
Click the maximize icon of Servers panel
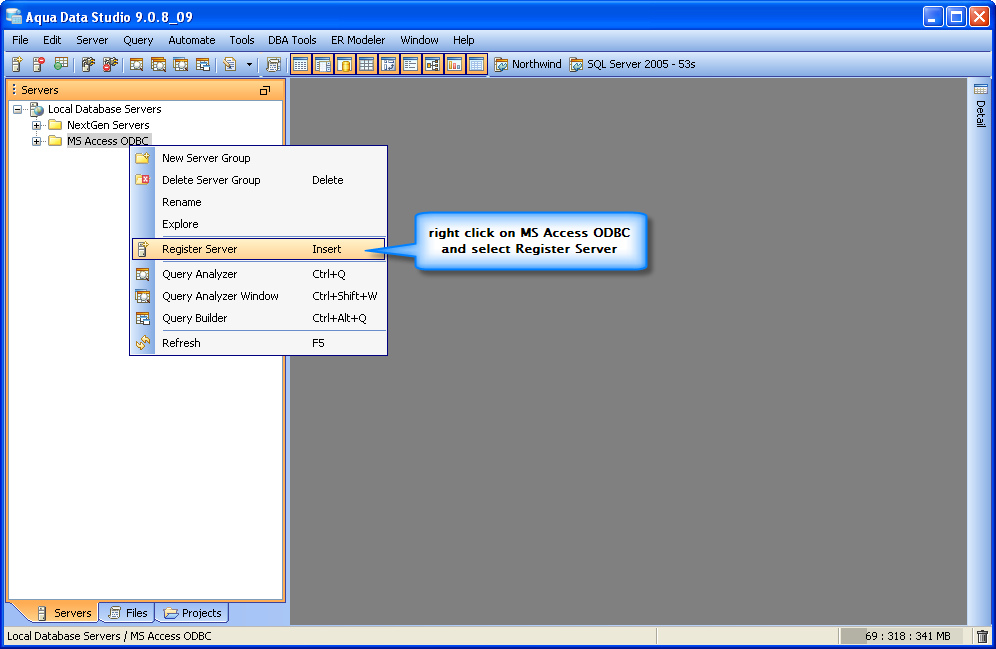(x=265, y=91)
